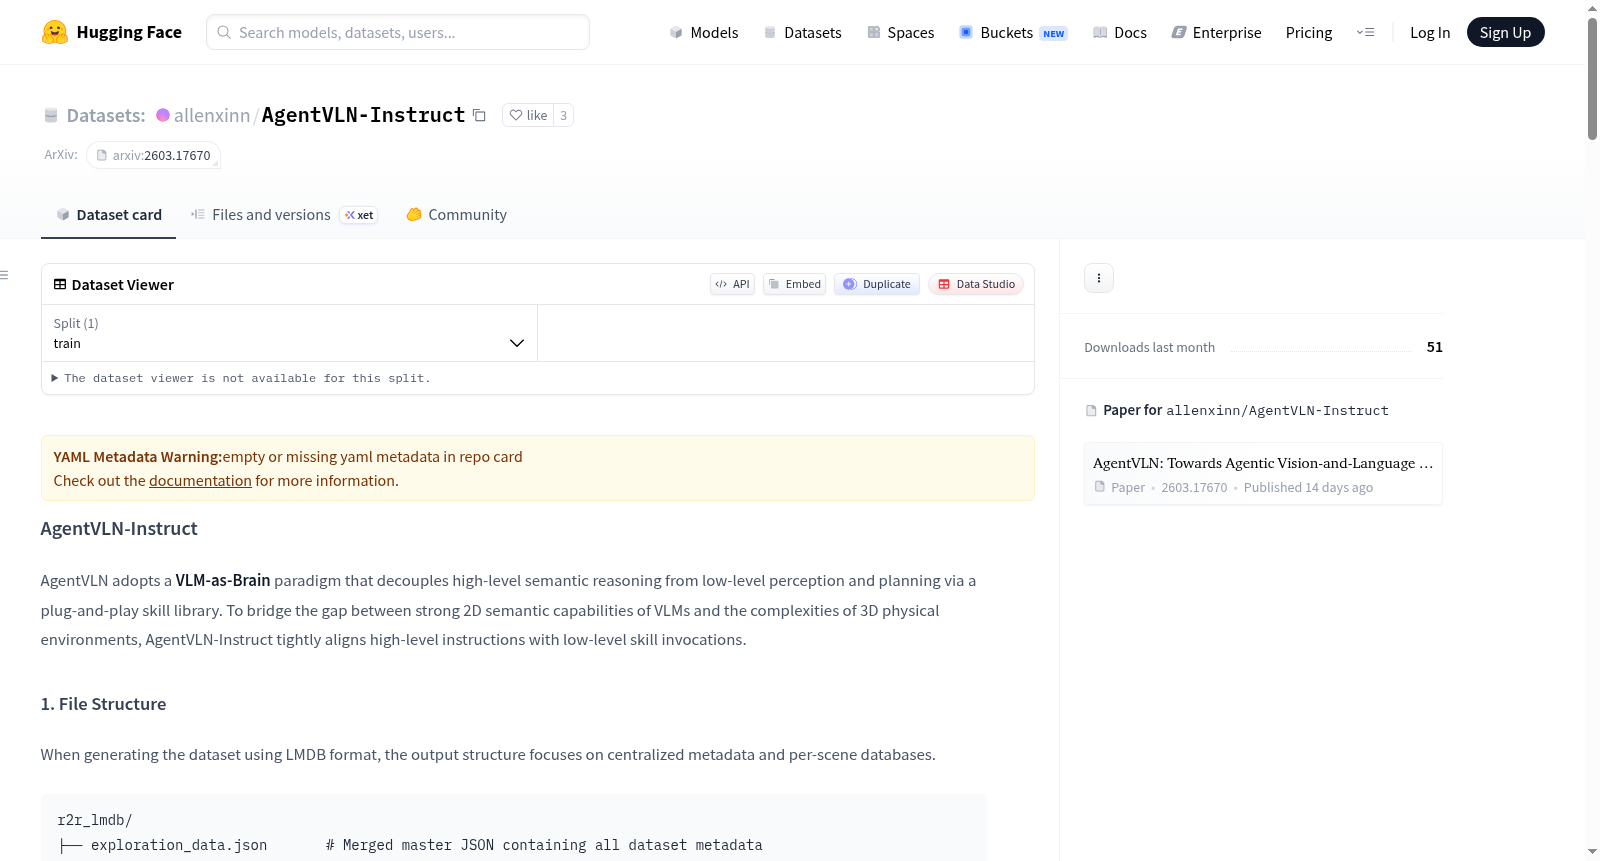
Task: Click the Hugging Face logo emoji
Action: click(x=55, y=32)
